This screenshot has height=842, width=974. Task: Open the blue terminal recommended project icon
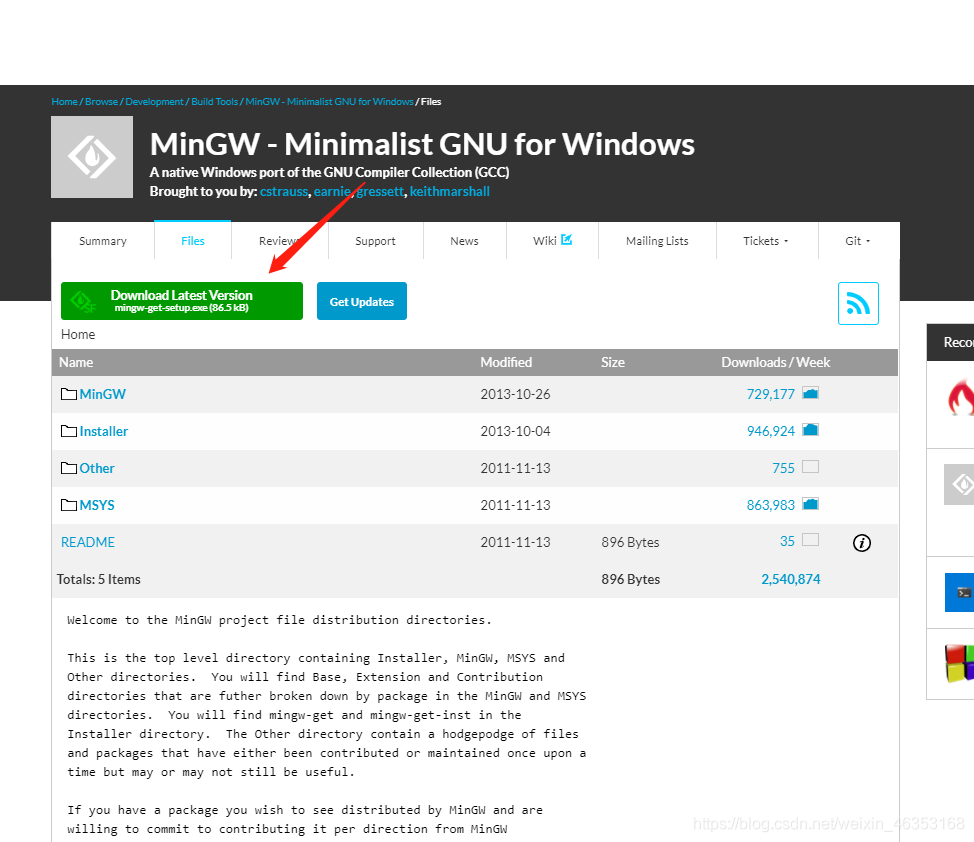(x=959, y=592)
